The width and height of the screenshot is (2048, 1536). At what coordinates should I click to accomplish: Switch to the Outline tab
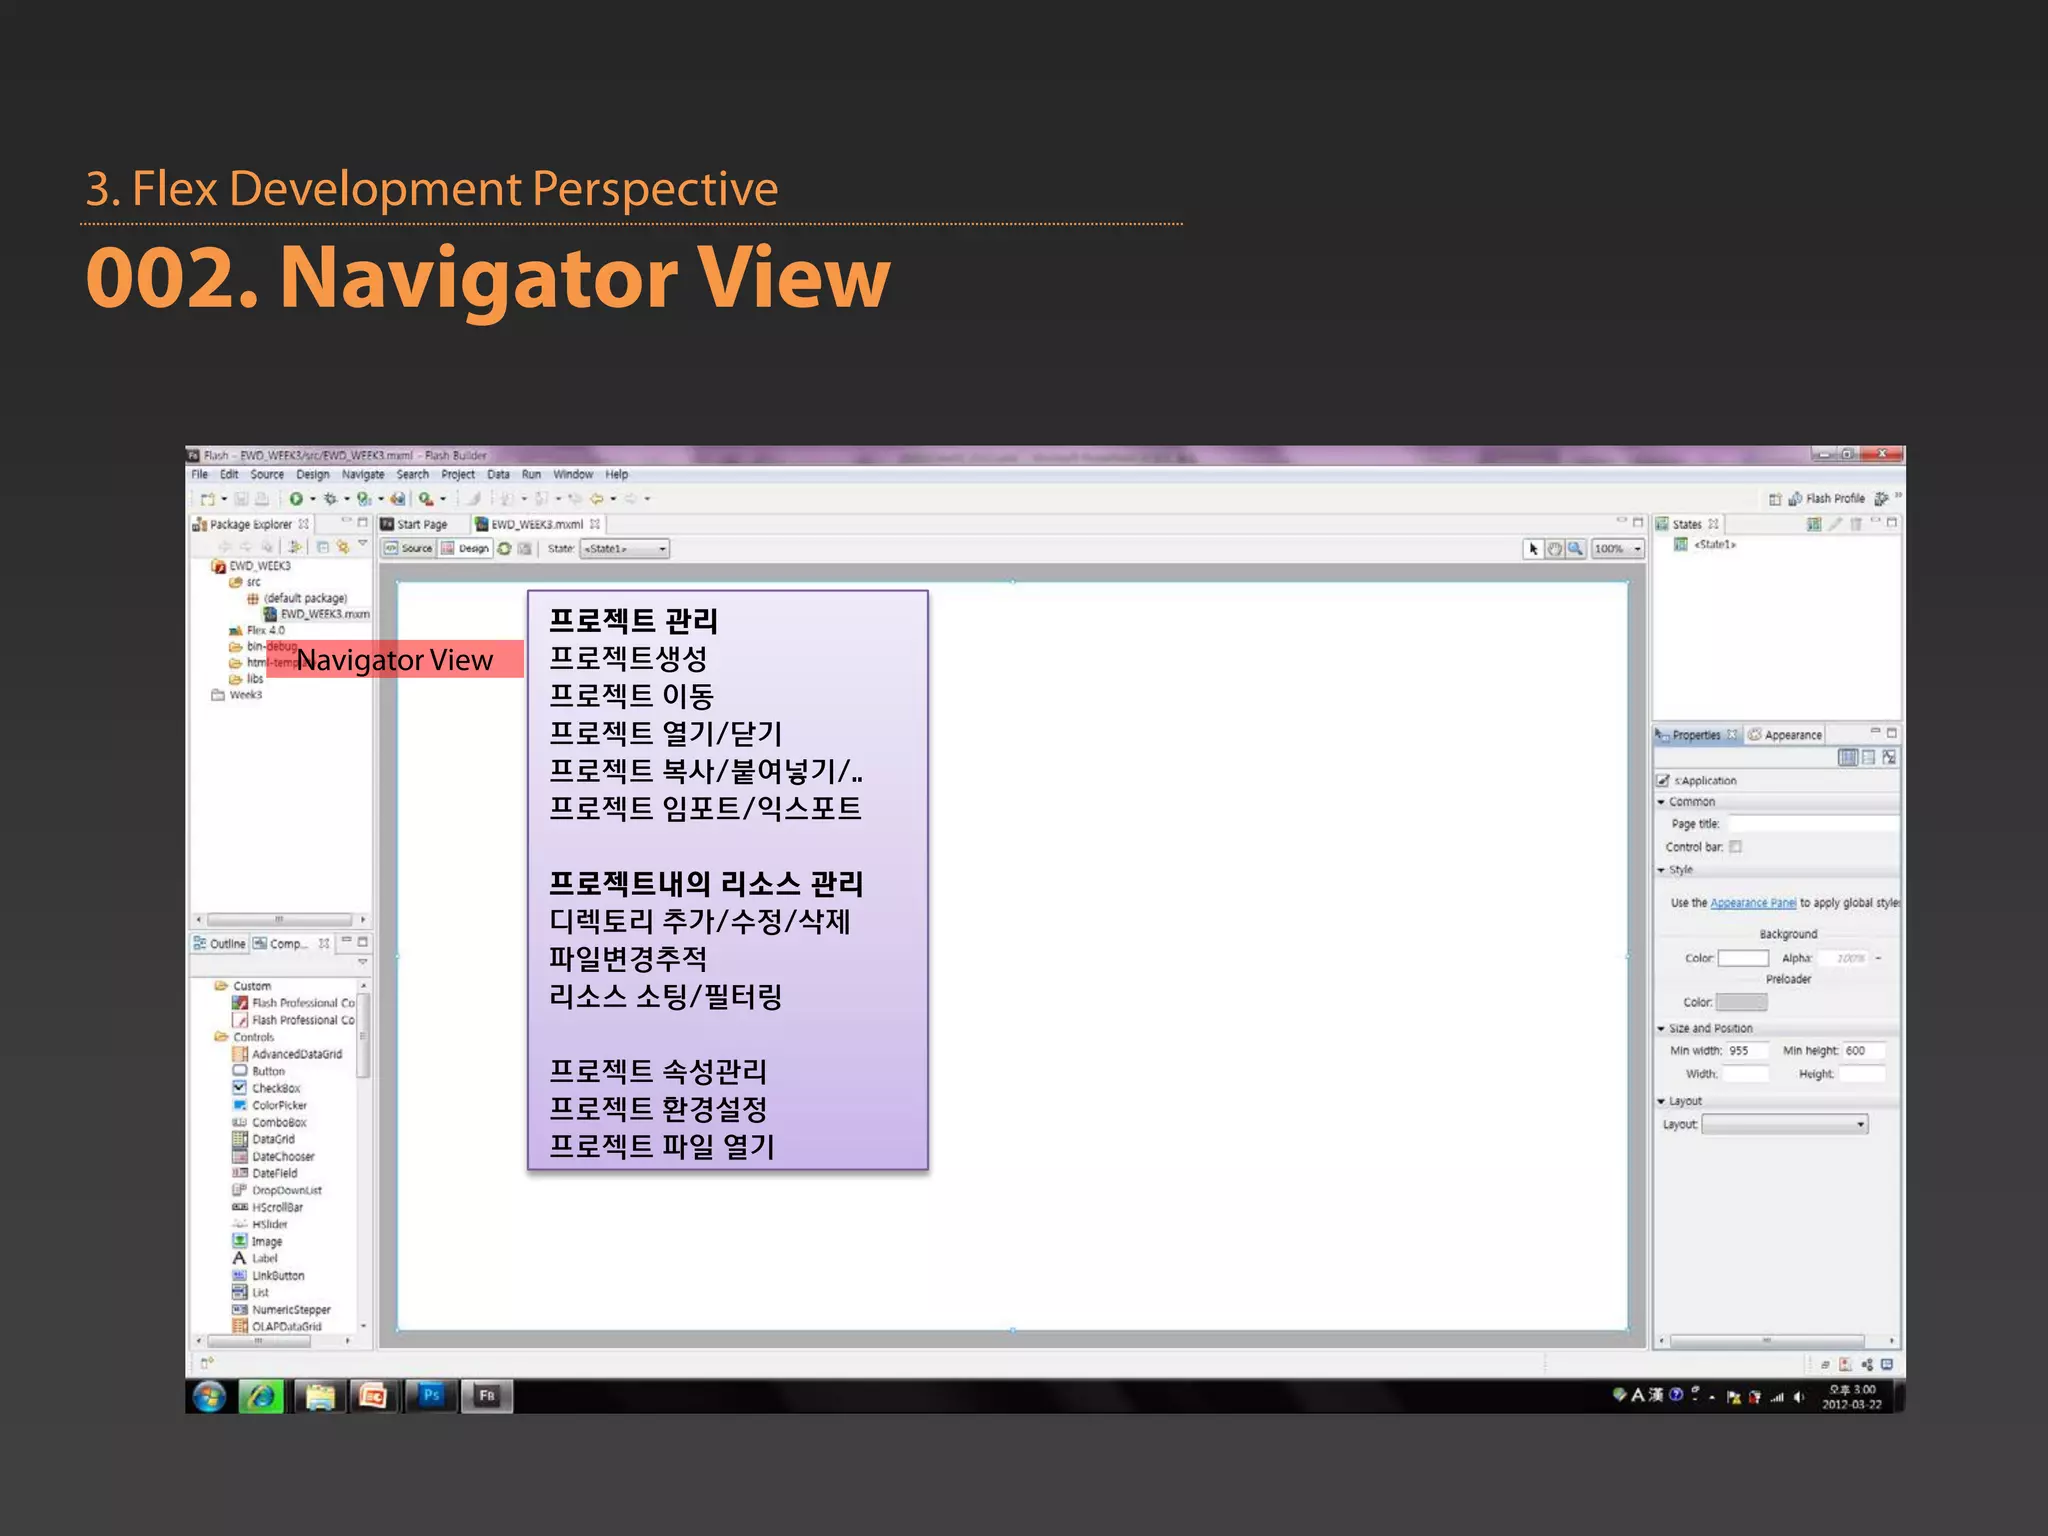tap(219, 943)
